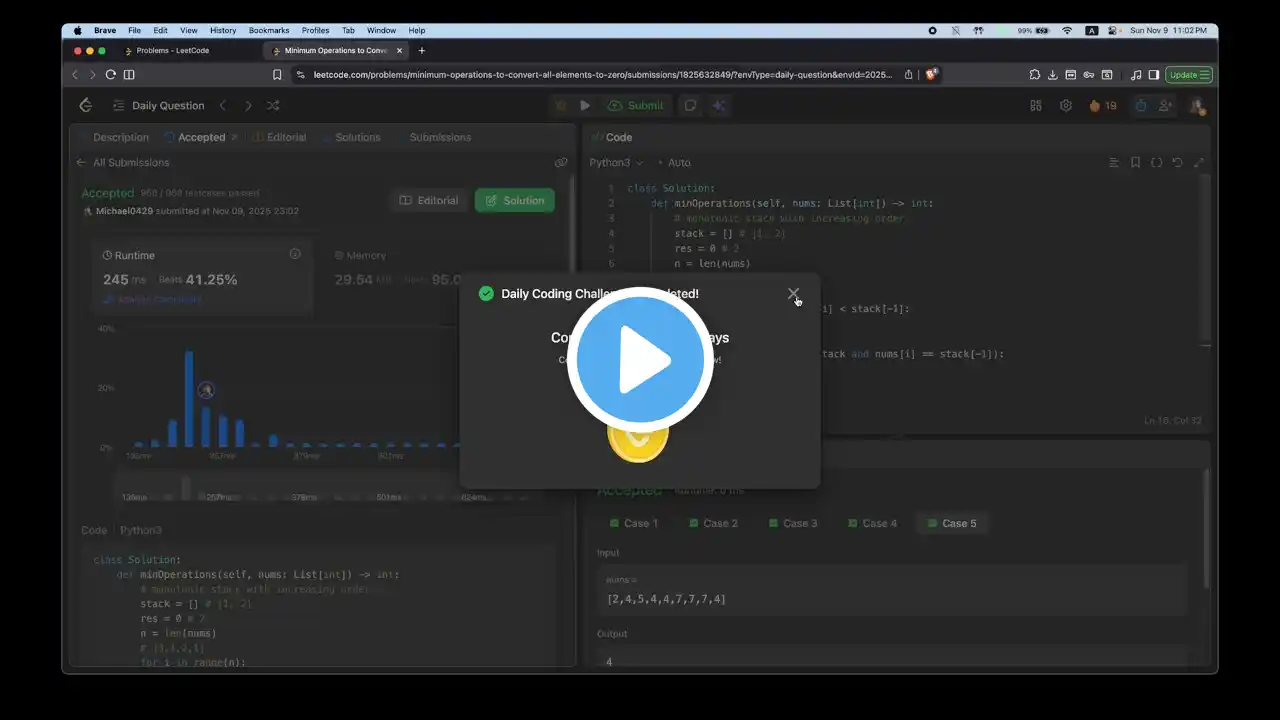Expand the code editor to fullscreen
Viewport: 1280px width, 720px height.
point(1199,162)
